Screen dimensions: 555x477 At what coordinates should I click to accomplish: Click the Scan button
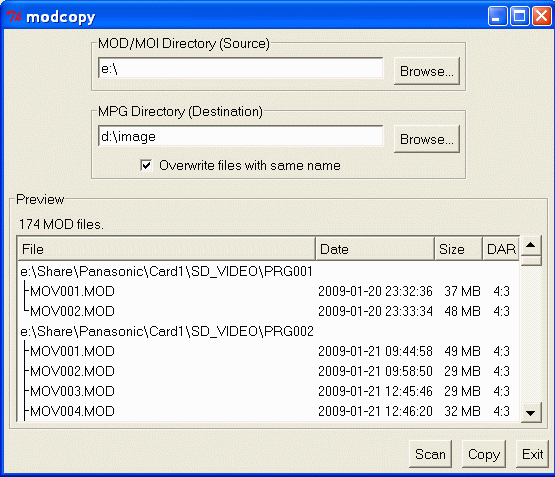[430, 454]
